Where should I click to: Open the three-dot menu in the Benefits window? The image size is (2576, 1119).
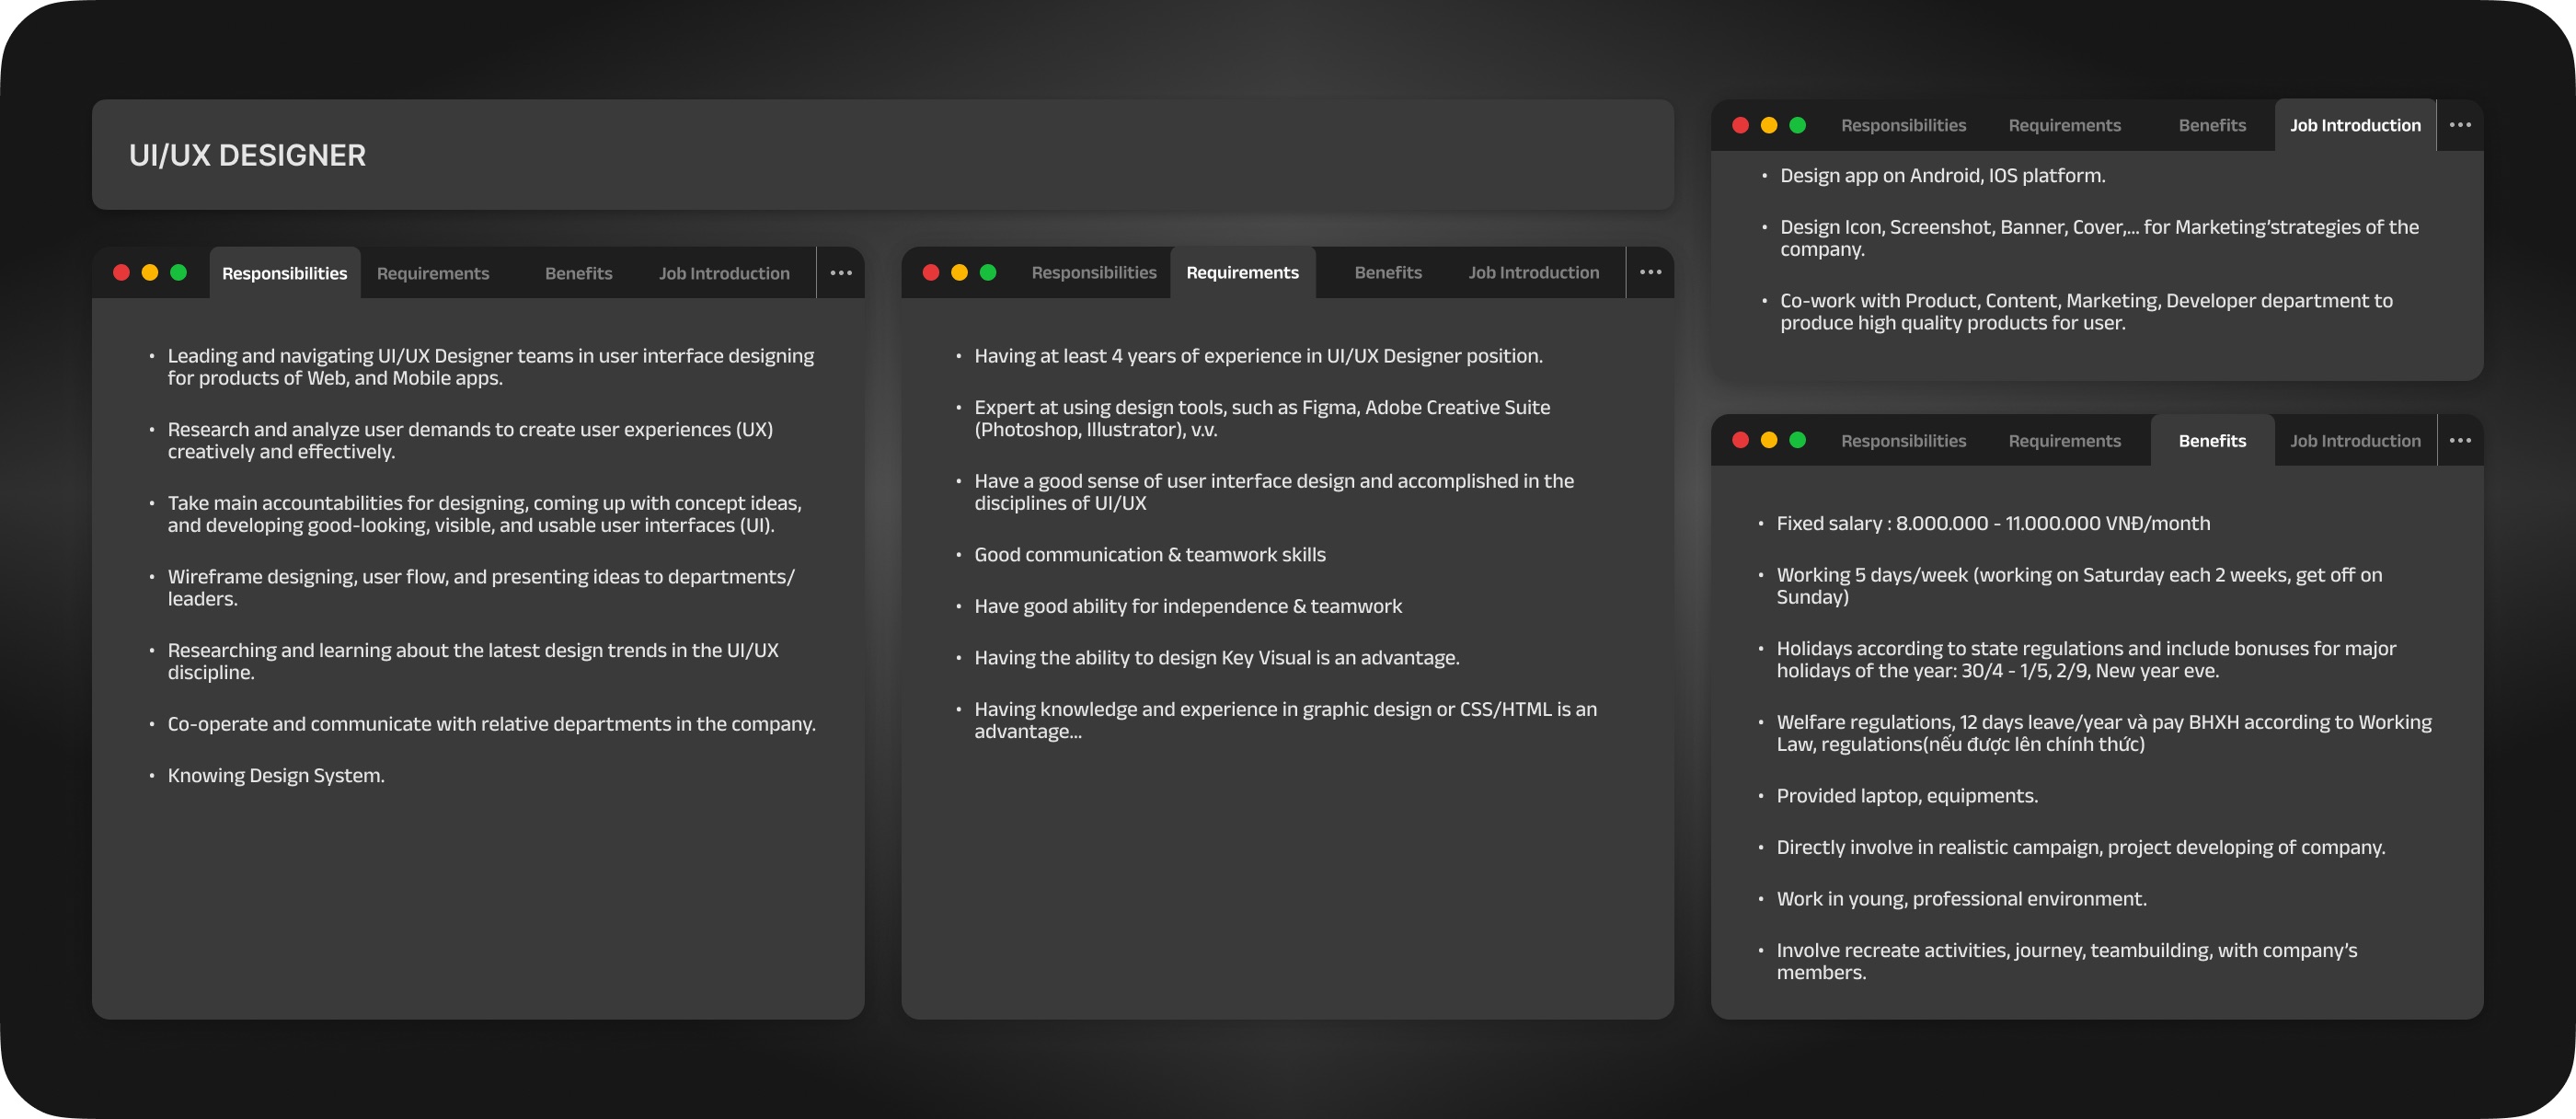[x=2460, y=441]
